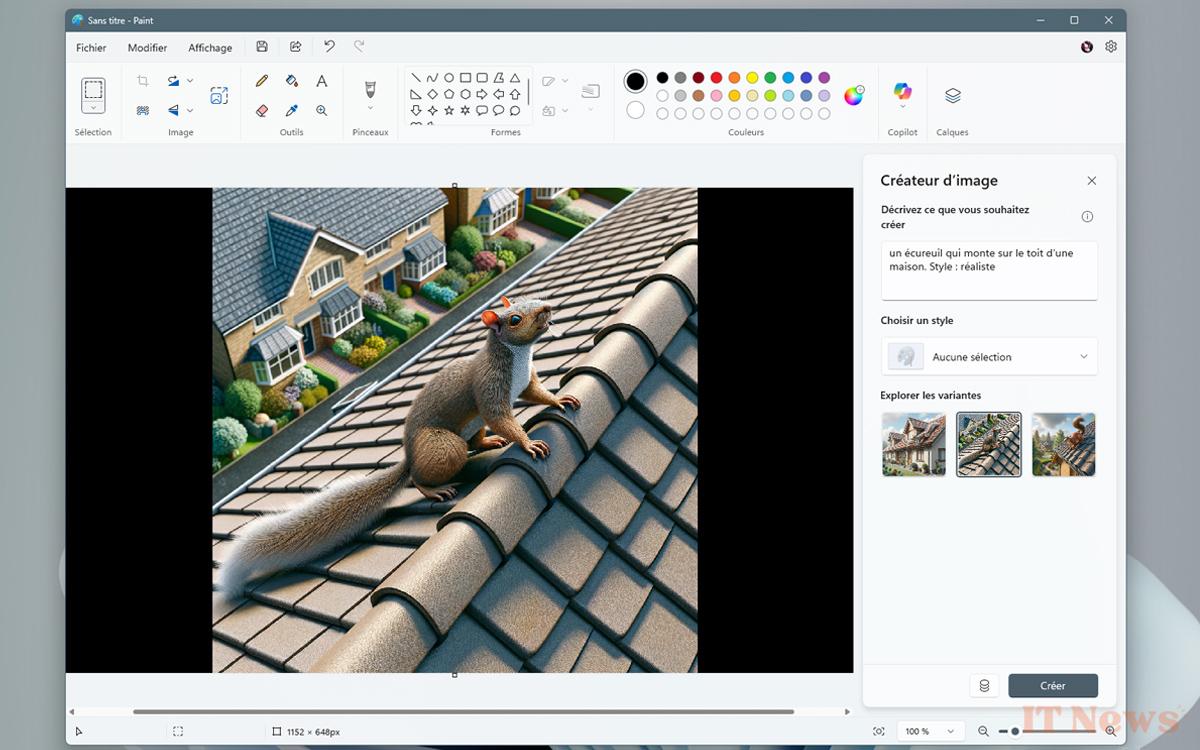The image size is (1200, 750).
Task: Click the info icon beside the description label
Action: (1087, 217)
